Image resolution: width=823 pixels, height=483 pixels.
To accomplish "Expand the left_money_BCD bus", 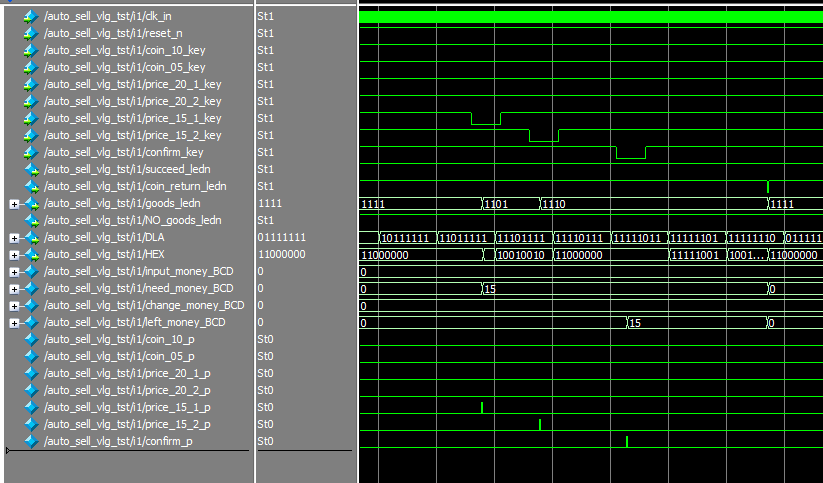I will (x=14, y=322).
